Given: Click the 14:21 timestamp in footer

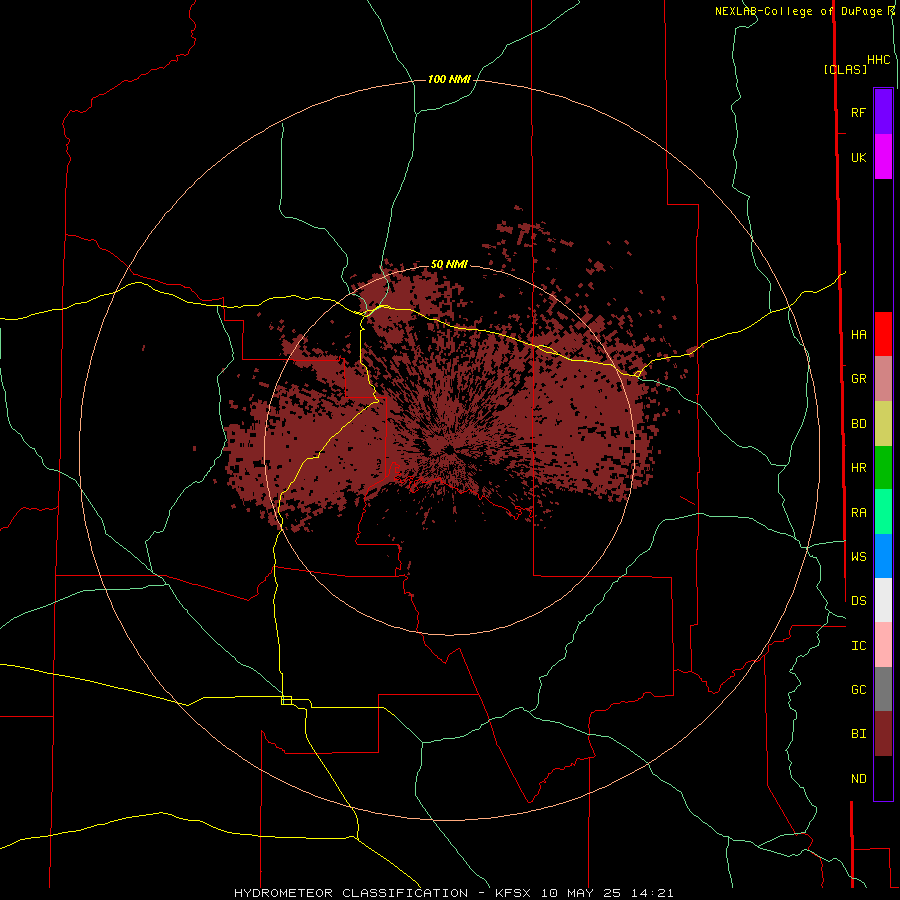Looking at the screenshot, I should [x=654, y=893].
